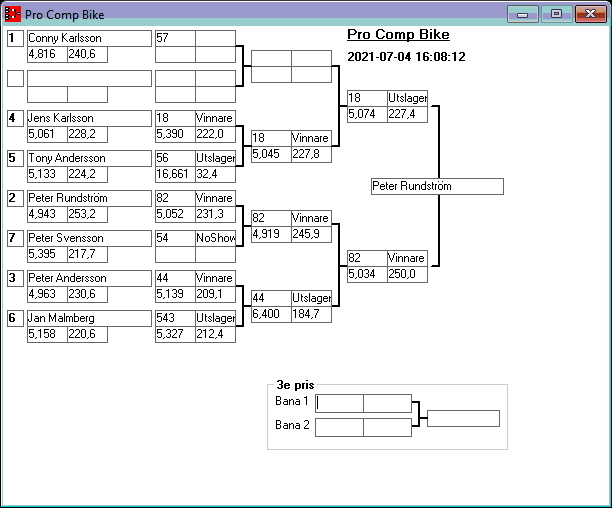The image size is (612, 508).
Task: Select the 16,661 elapsed time cell
Action: [x=174, y=174]
